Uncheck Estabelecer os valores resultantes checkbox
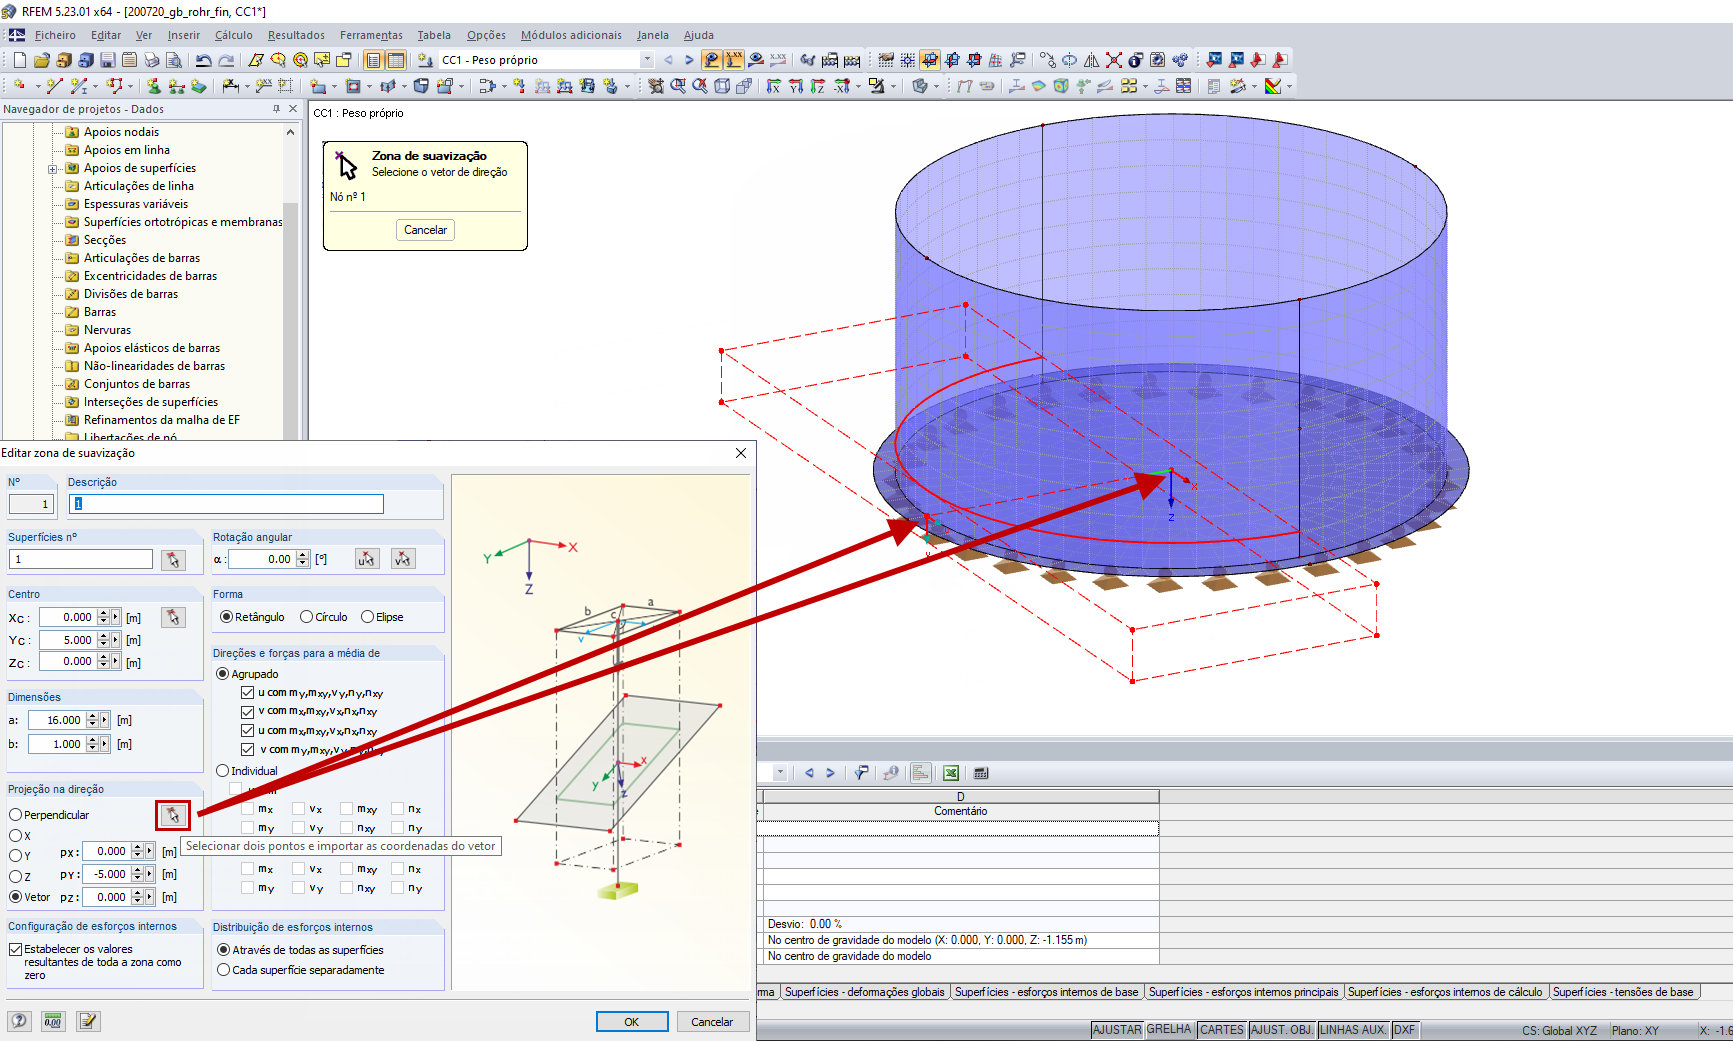 (x=15, y=949)
